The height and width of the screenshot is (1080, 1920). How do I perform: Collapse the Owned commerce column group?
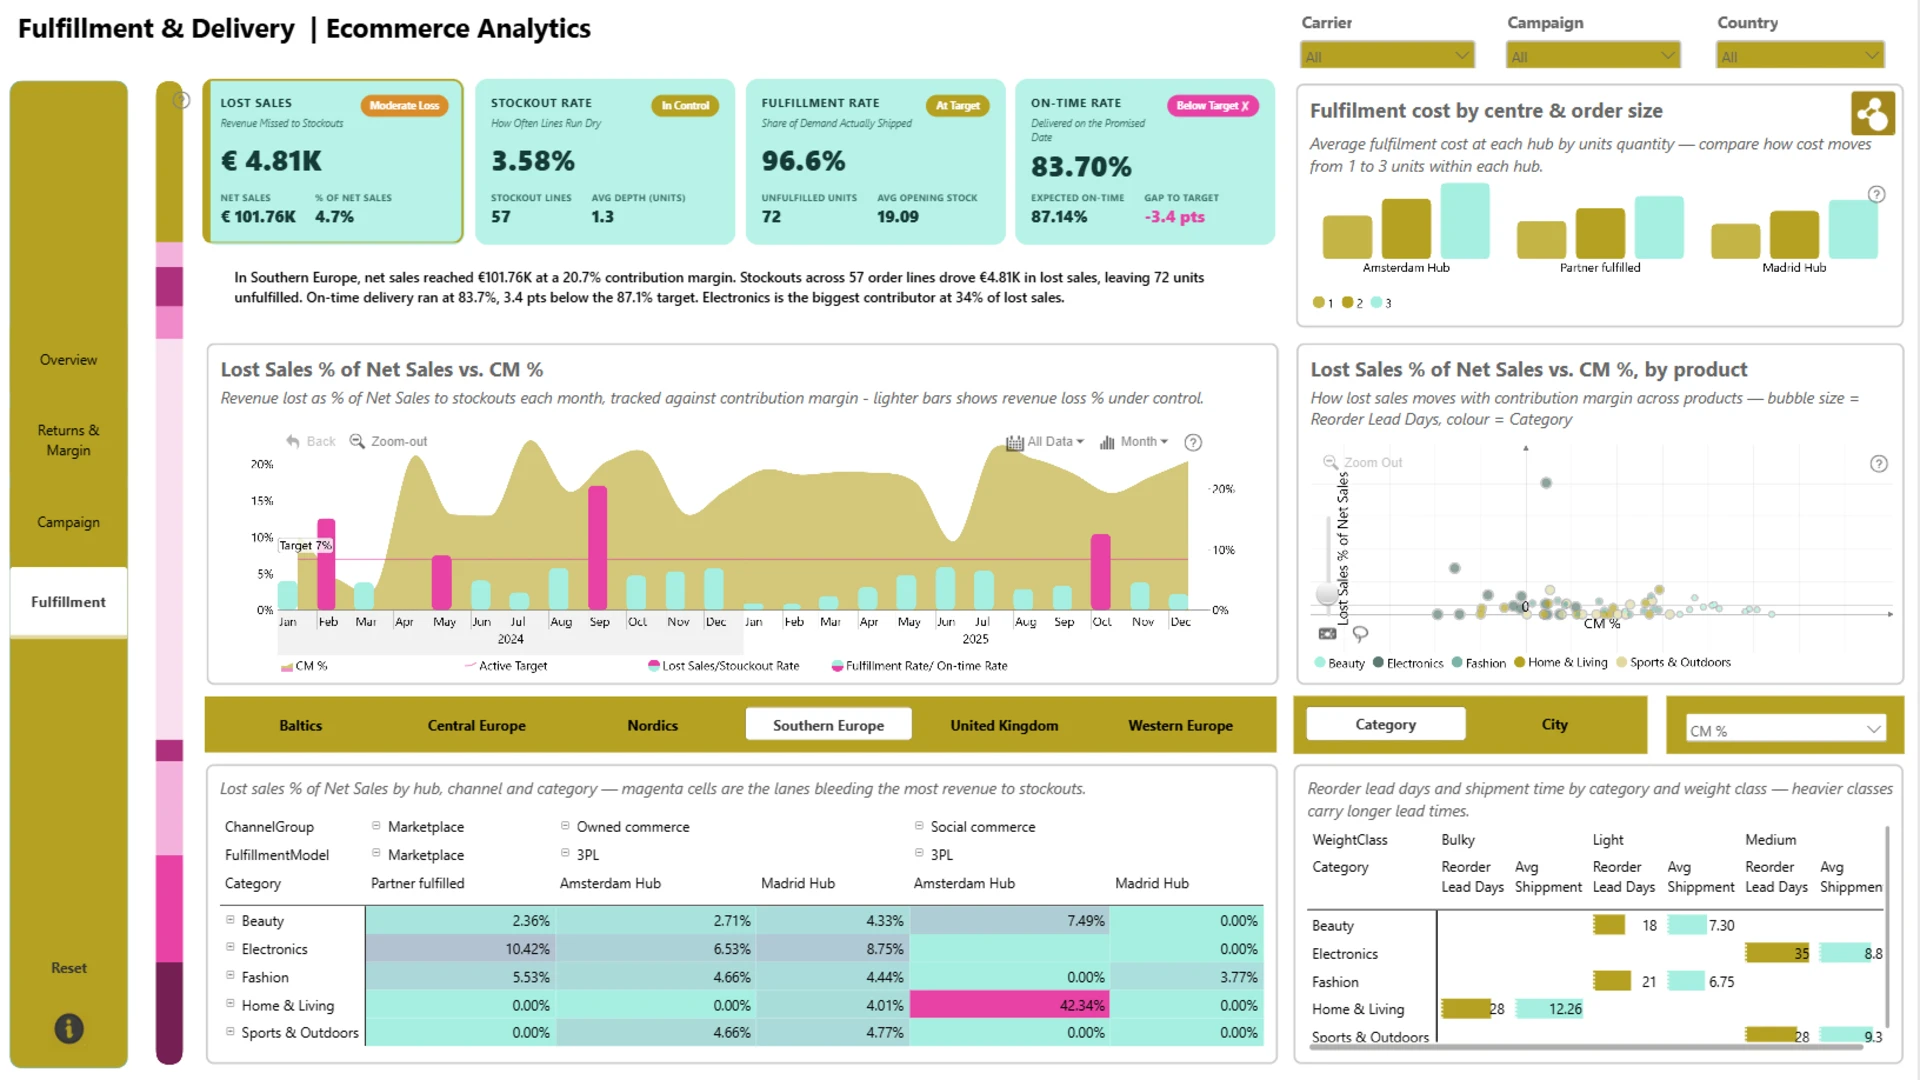(x=565, y=826)
